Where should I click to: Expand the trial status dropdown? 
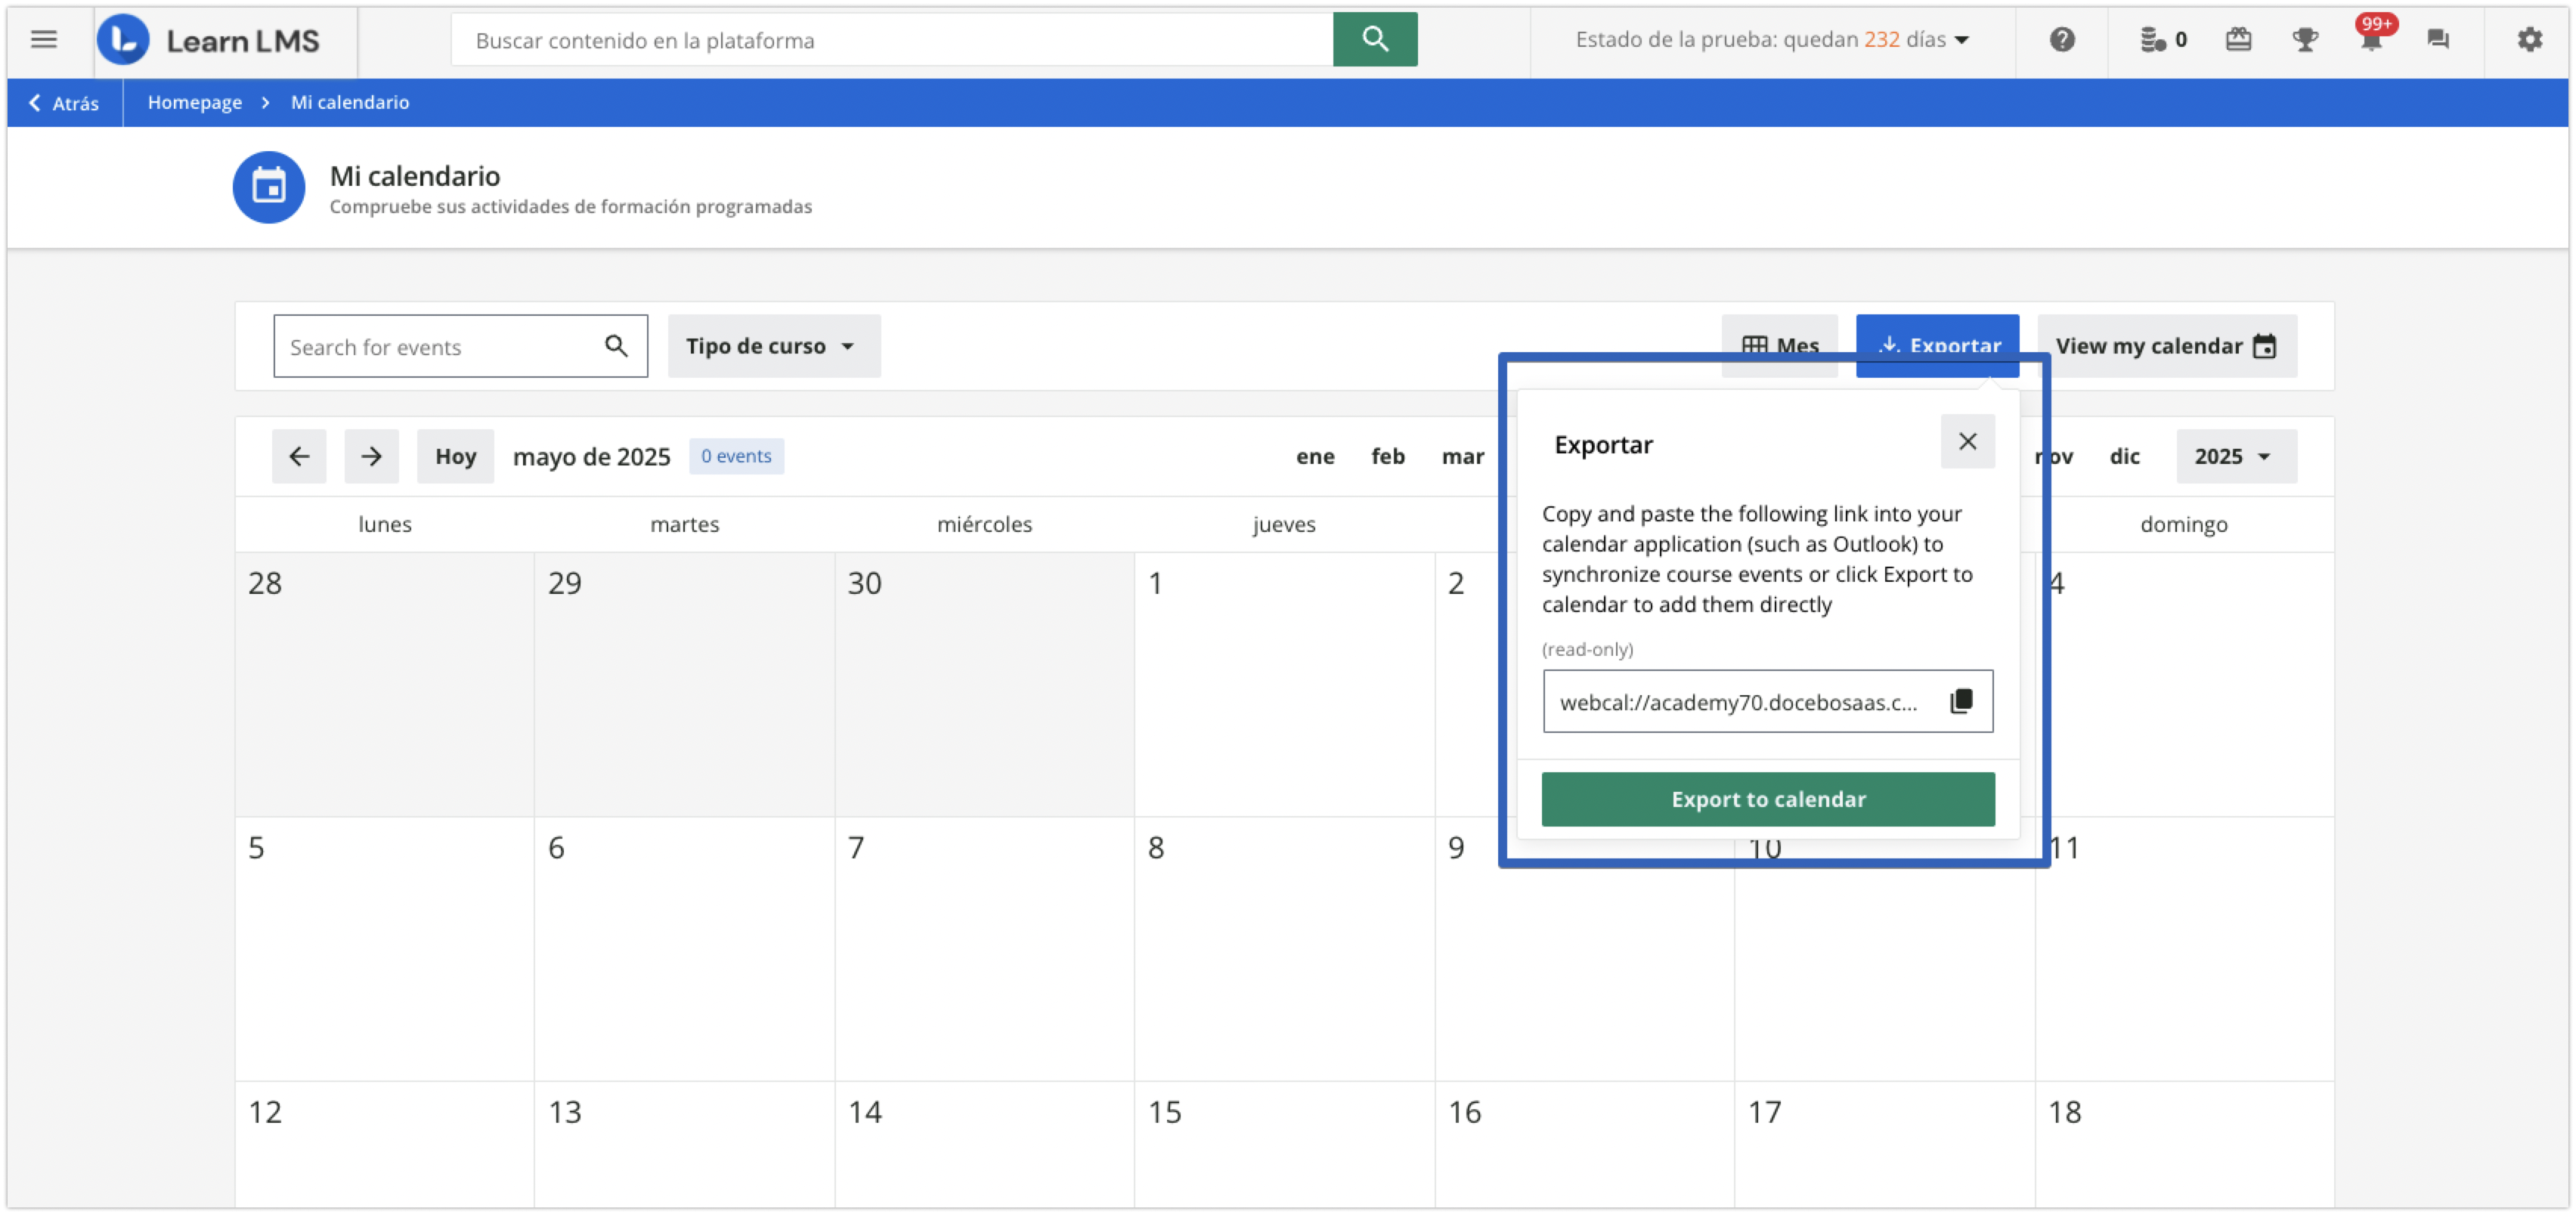(1772, 39)
